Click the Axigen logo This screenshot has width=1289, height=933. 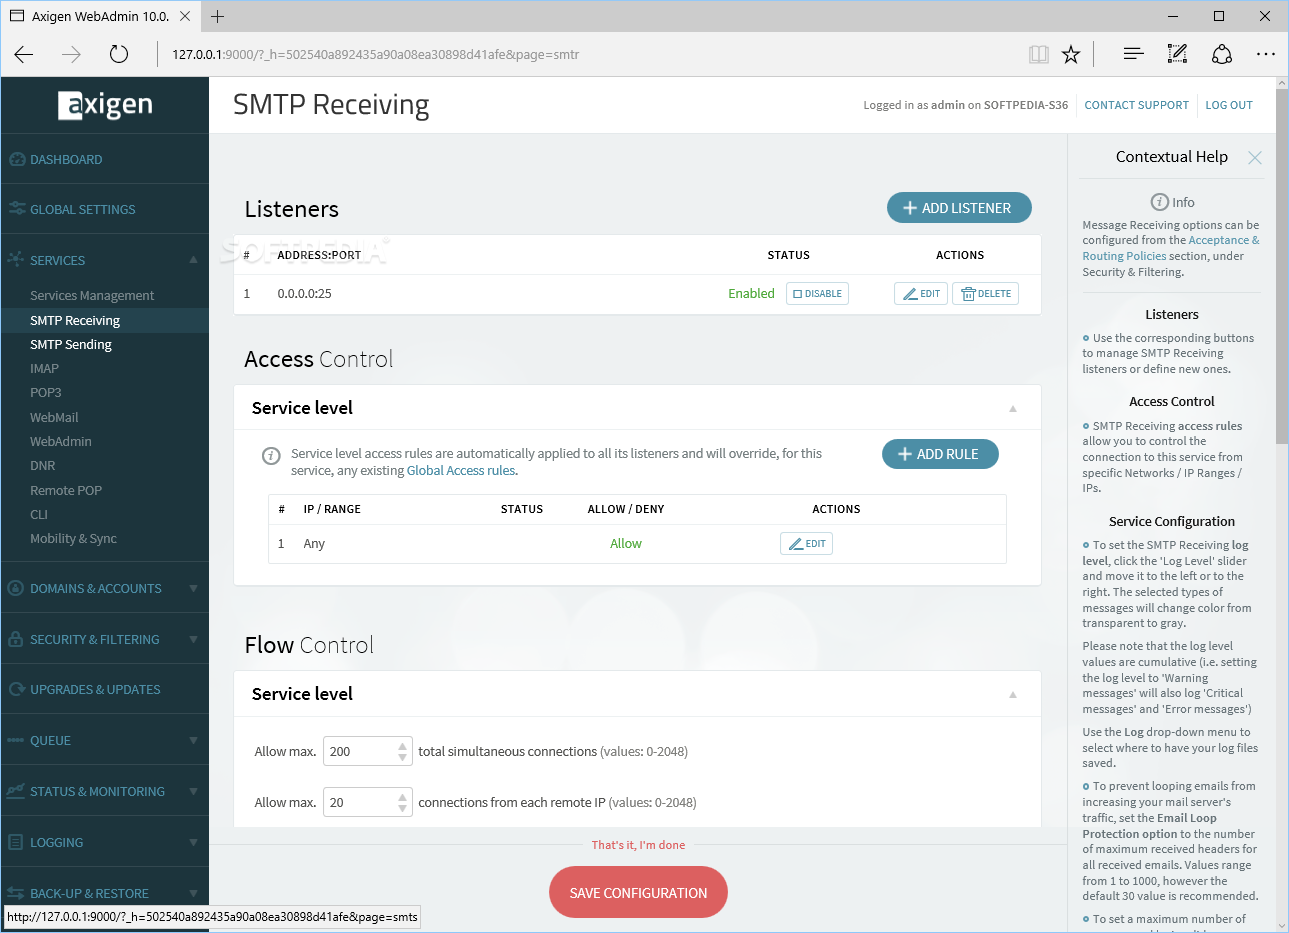pyautogui.click(x=105, y=104)
